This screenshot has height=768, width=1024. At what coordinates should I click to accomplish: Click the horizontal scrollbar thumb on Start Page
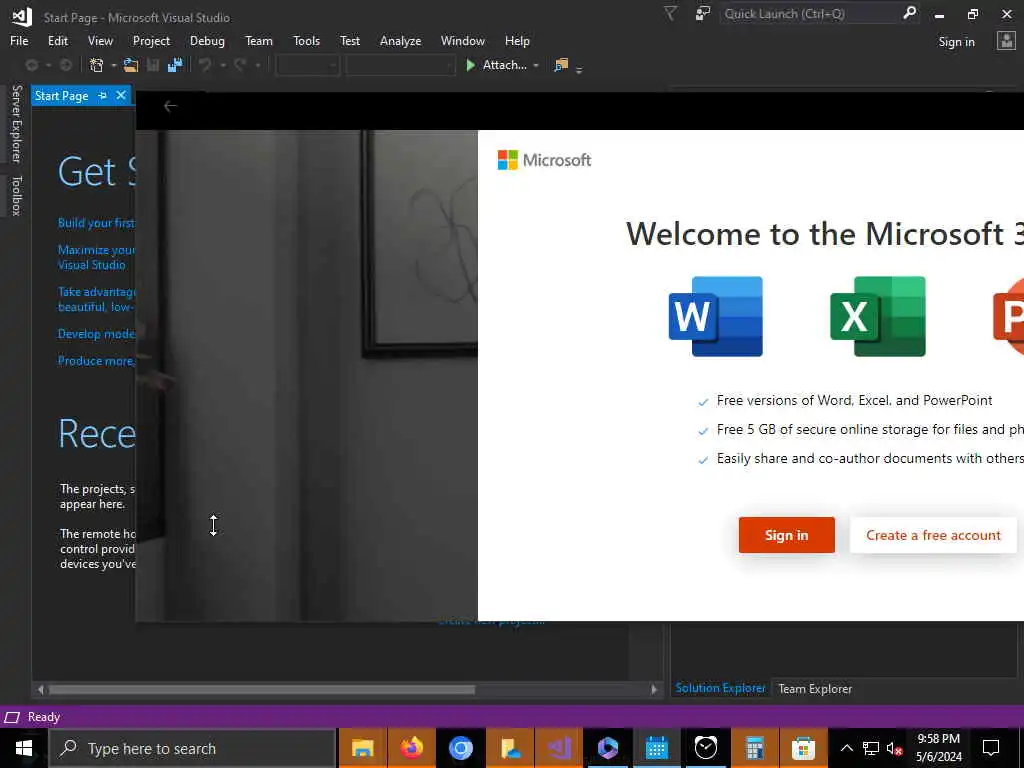[263, 690]
